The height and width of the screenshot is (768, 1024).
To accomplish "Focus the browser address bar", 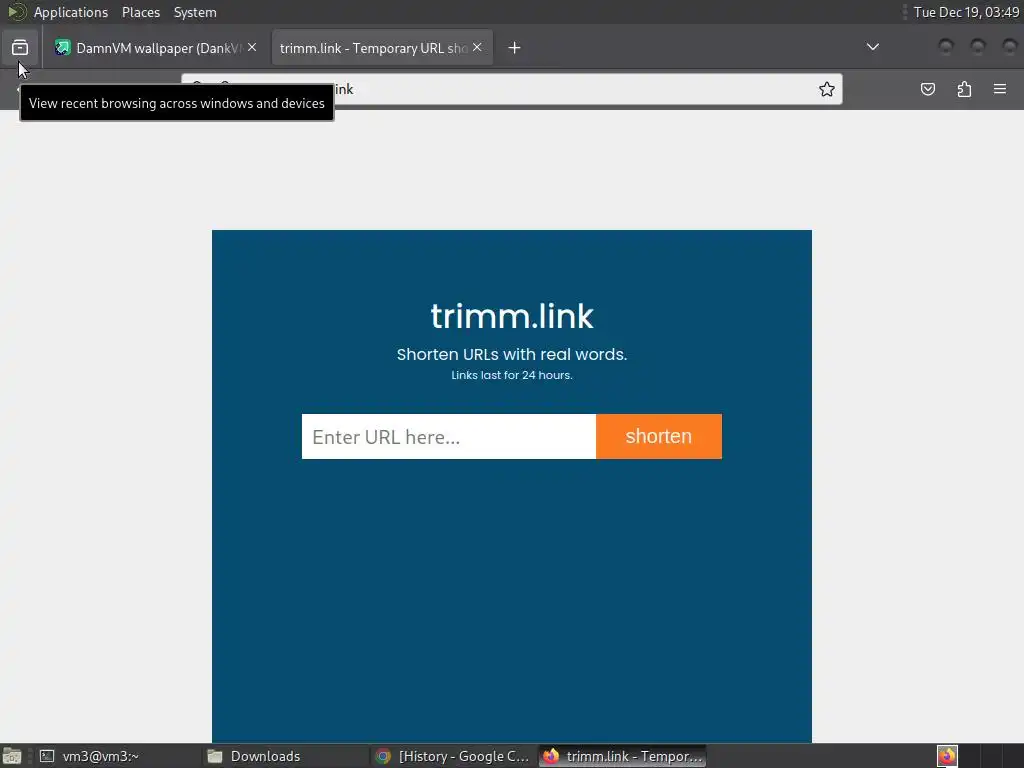I will pyautogui.click(x=511, y=89).
